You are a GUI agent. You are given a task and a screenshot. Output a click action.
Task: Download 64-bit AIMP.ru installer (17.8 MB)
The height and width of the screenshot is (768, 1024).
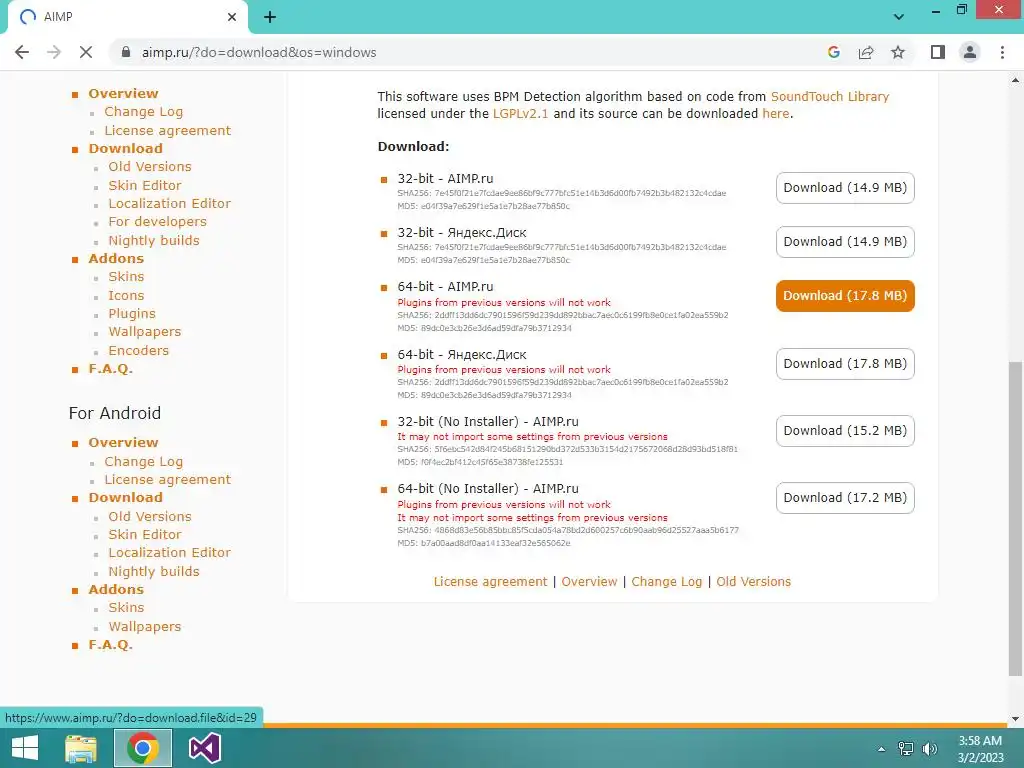(x=845, y=296)
